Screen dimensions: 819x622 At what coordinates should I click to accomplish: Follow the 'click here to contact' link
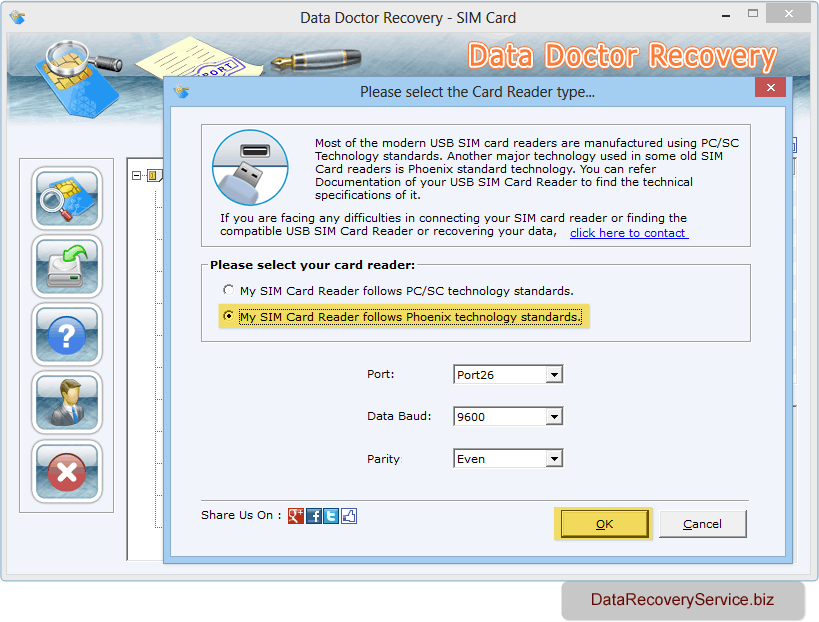tap(629, 233)
